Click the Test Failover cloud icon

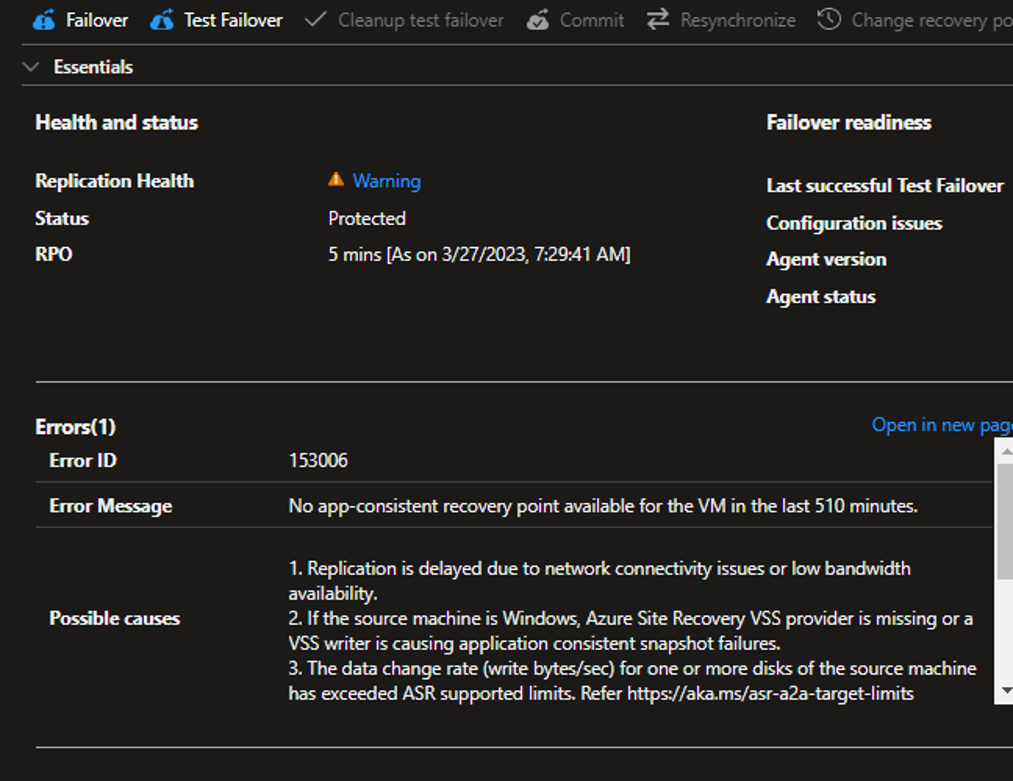click(x=162, y=21)
